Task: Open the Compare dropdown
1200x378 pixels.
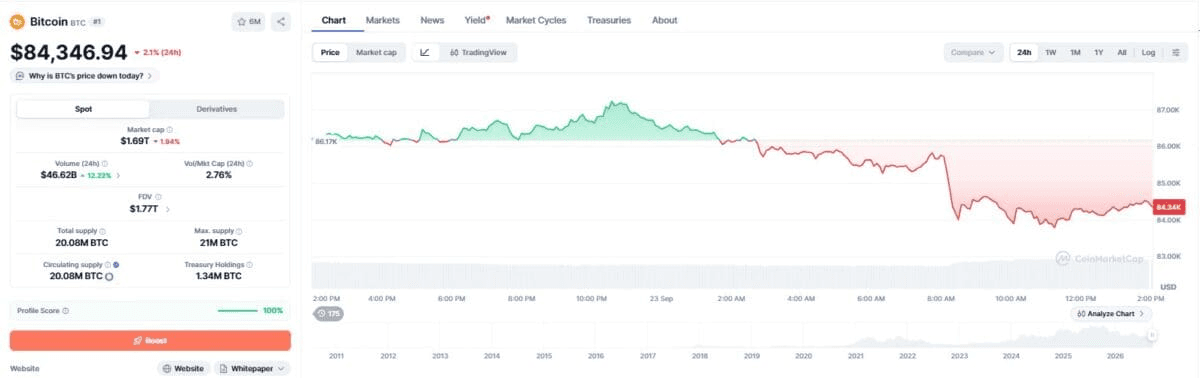Action: pos(973,52)
